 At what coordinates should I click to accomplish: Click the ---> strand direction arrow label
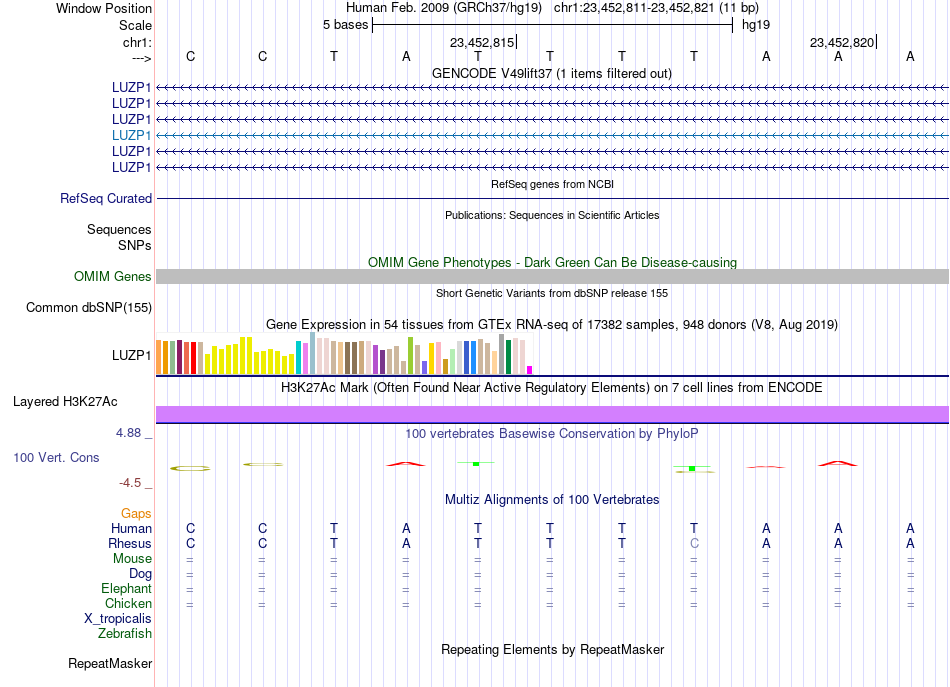point(141,58)
